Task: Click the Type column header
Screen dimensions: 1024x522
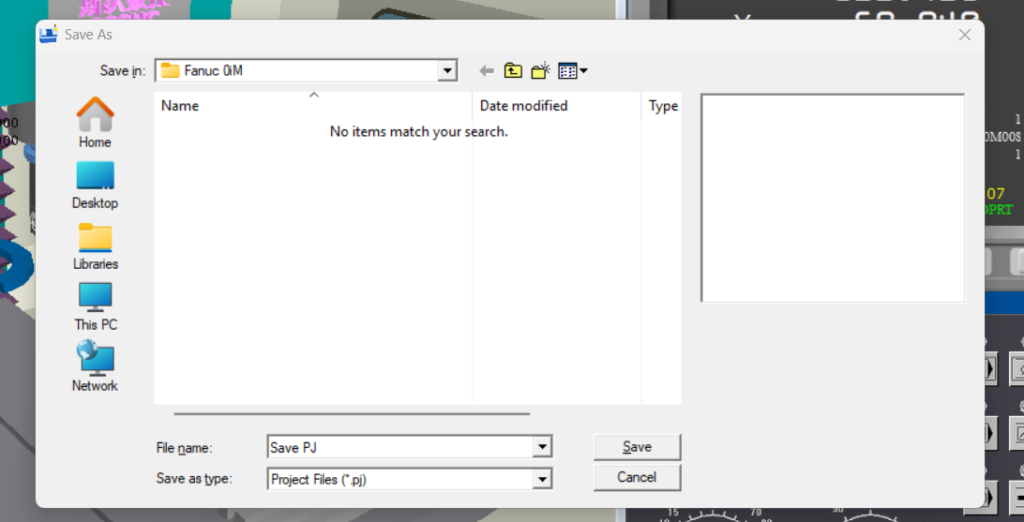Action: (663, 106)
